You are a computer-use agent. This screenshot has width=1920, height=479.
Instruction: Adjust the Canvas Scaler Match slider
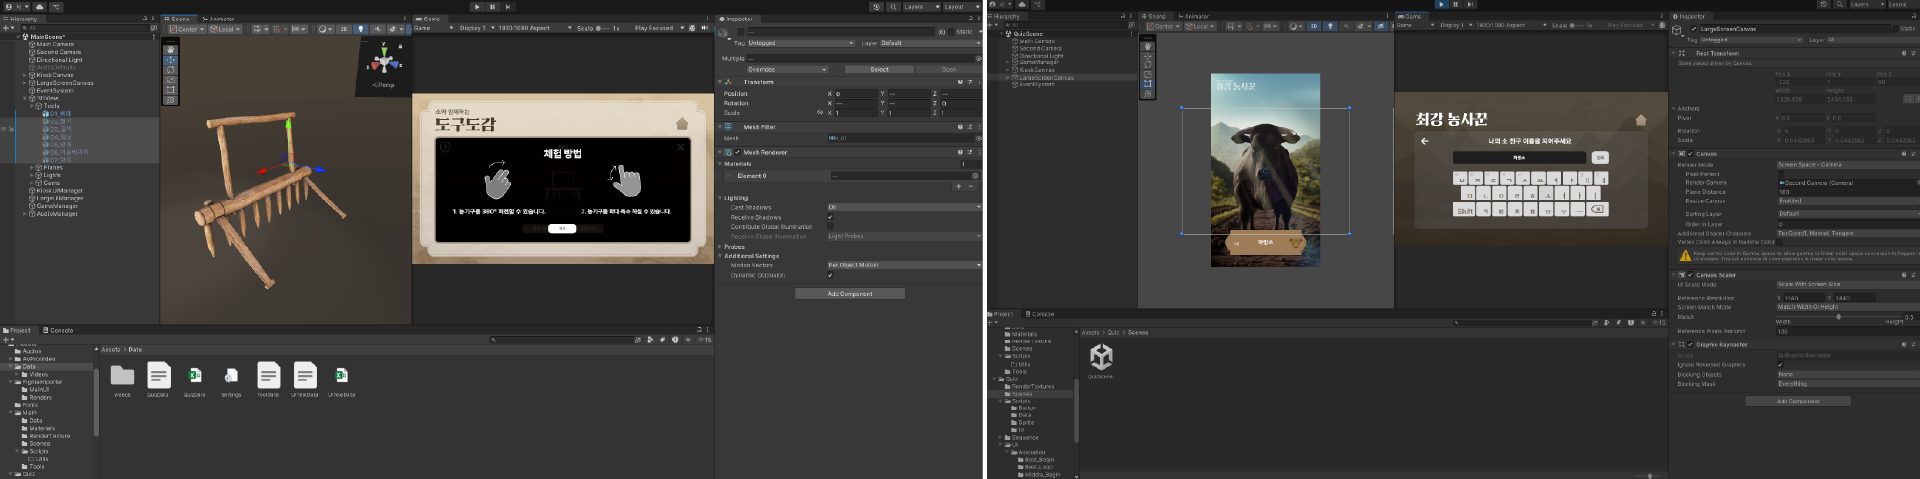(1838, 317)
